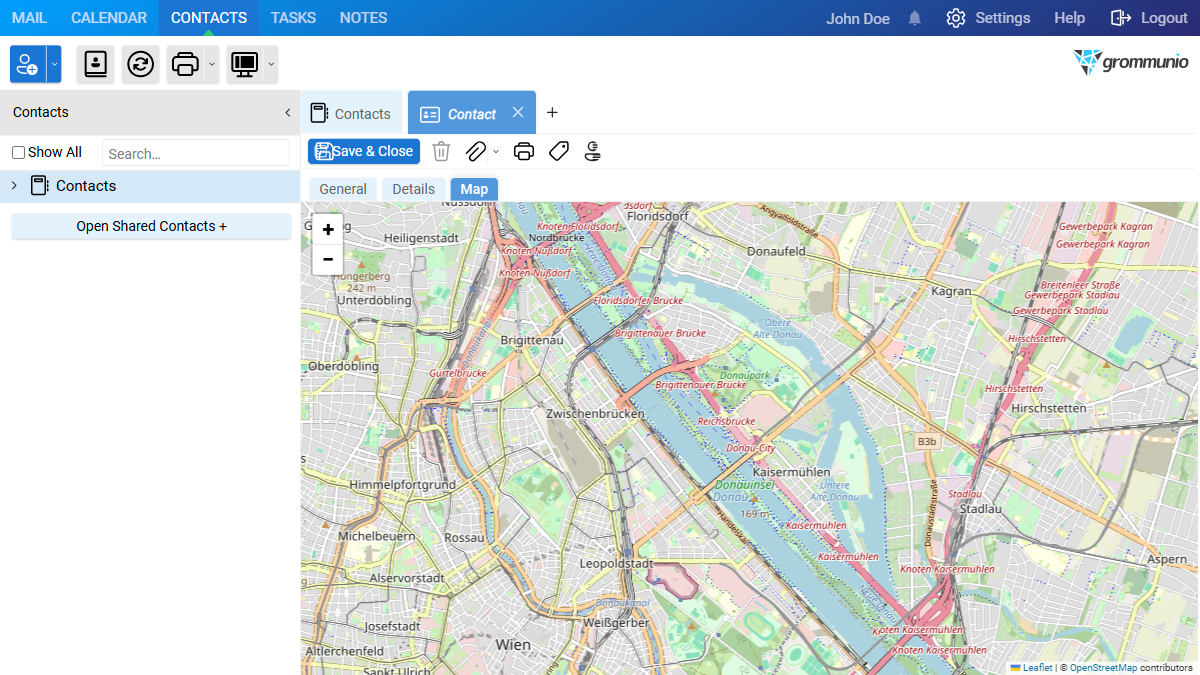
Task: Collapse the Contacts side panel
Action: 288,112
